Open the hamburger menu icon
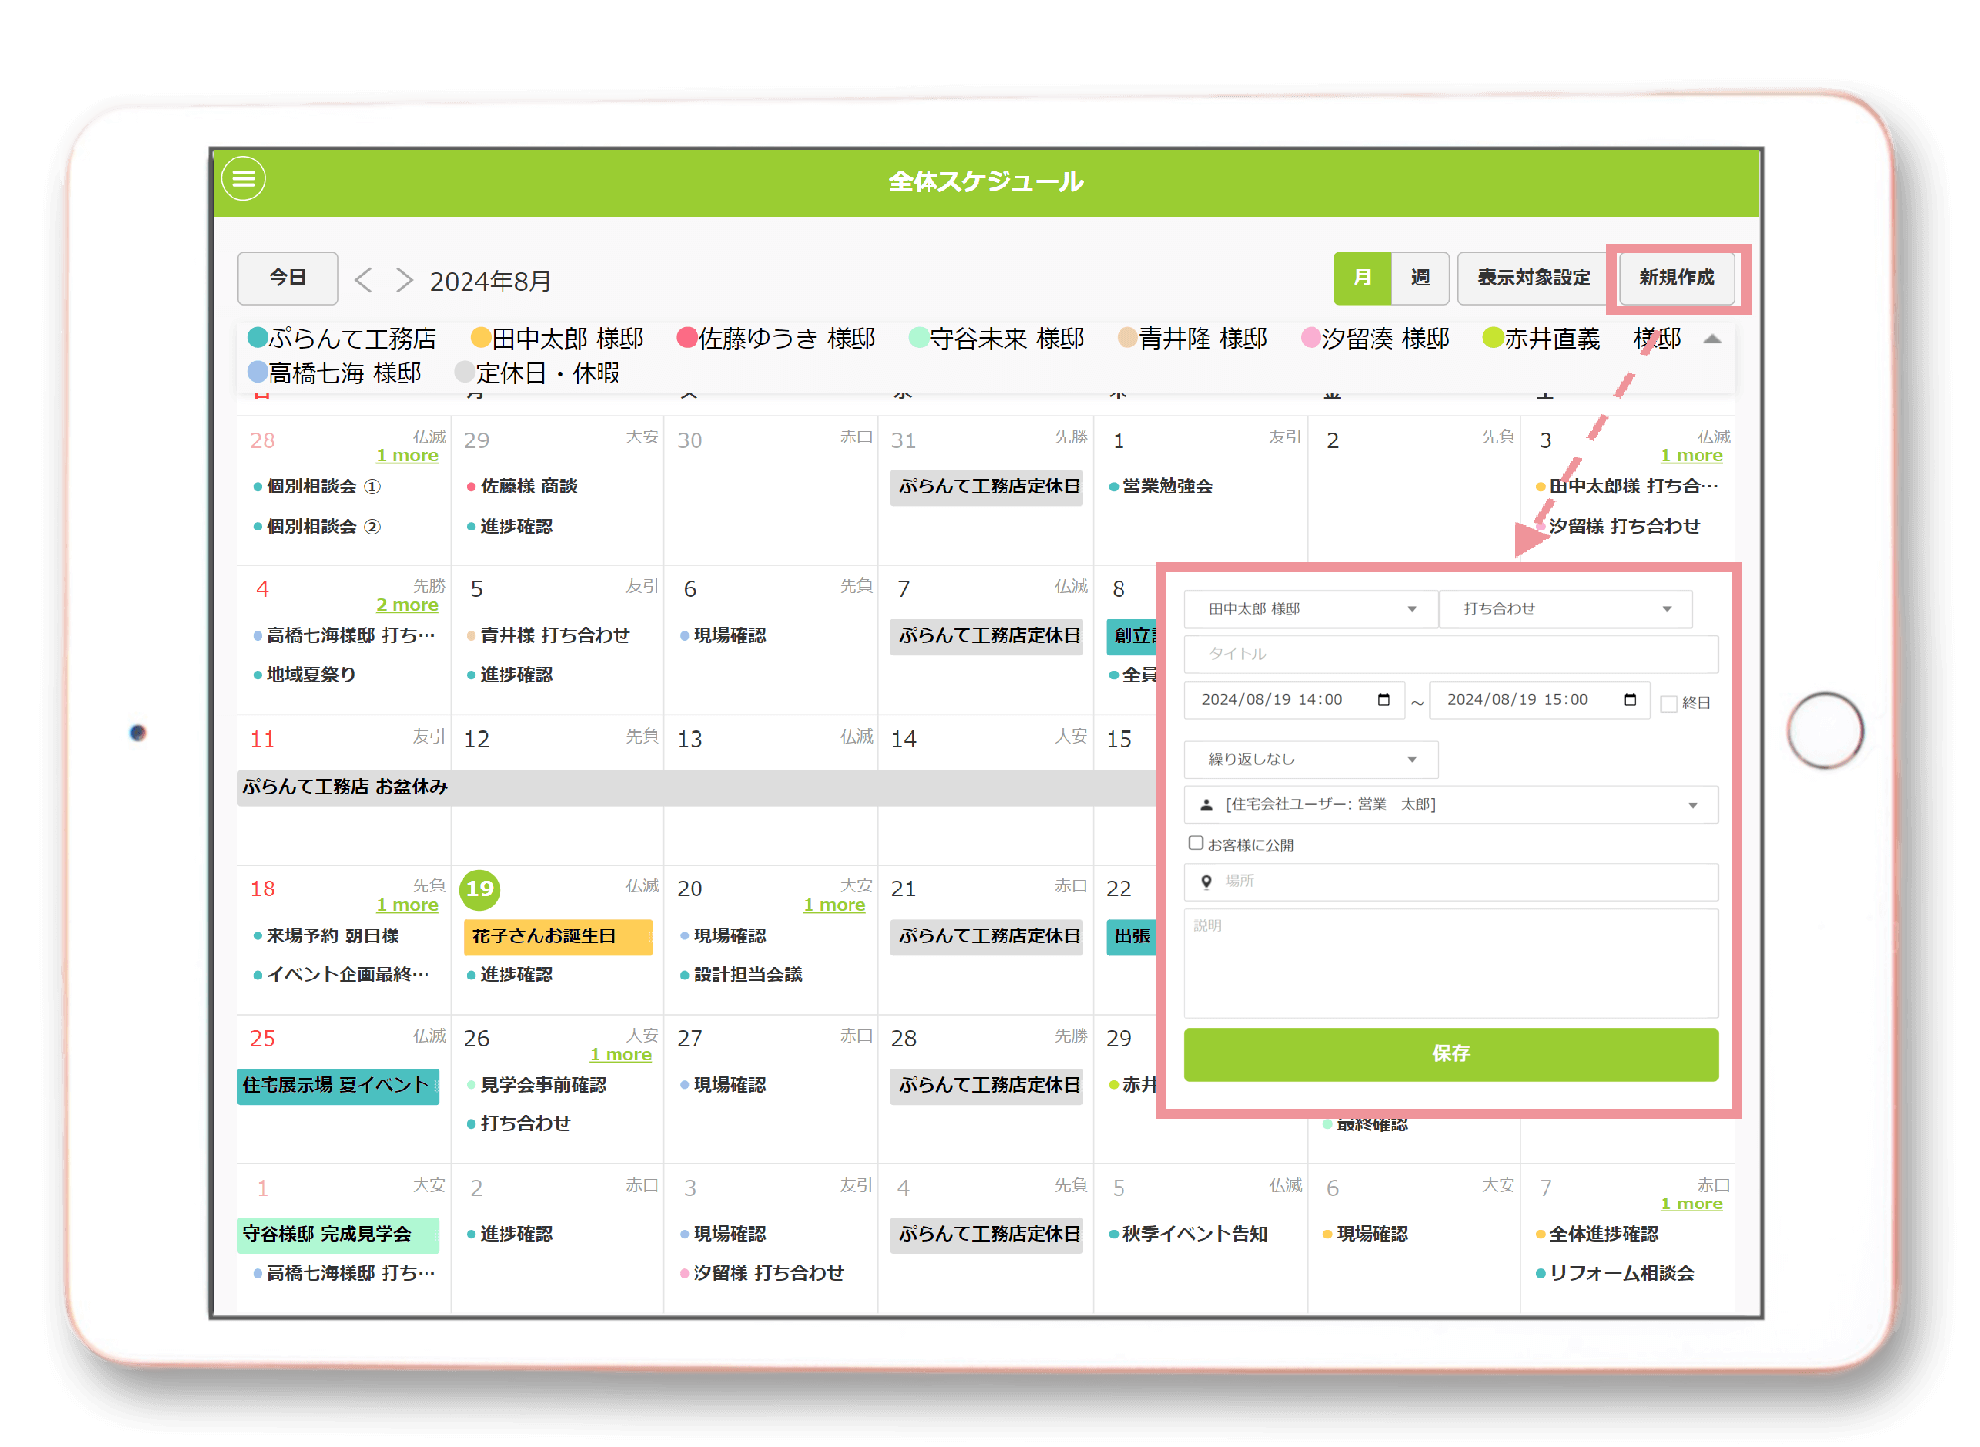Screen dimensions: 1980x1447 pos(243,179)
